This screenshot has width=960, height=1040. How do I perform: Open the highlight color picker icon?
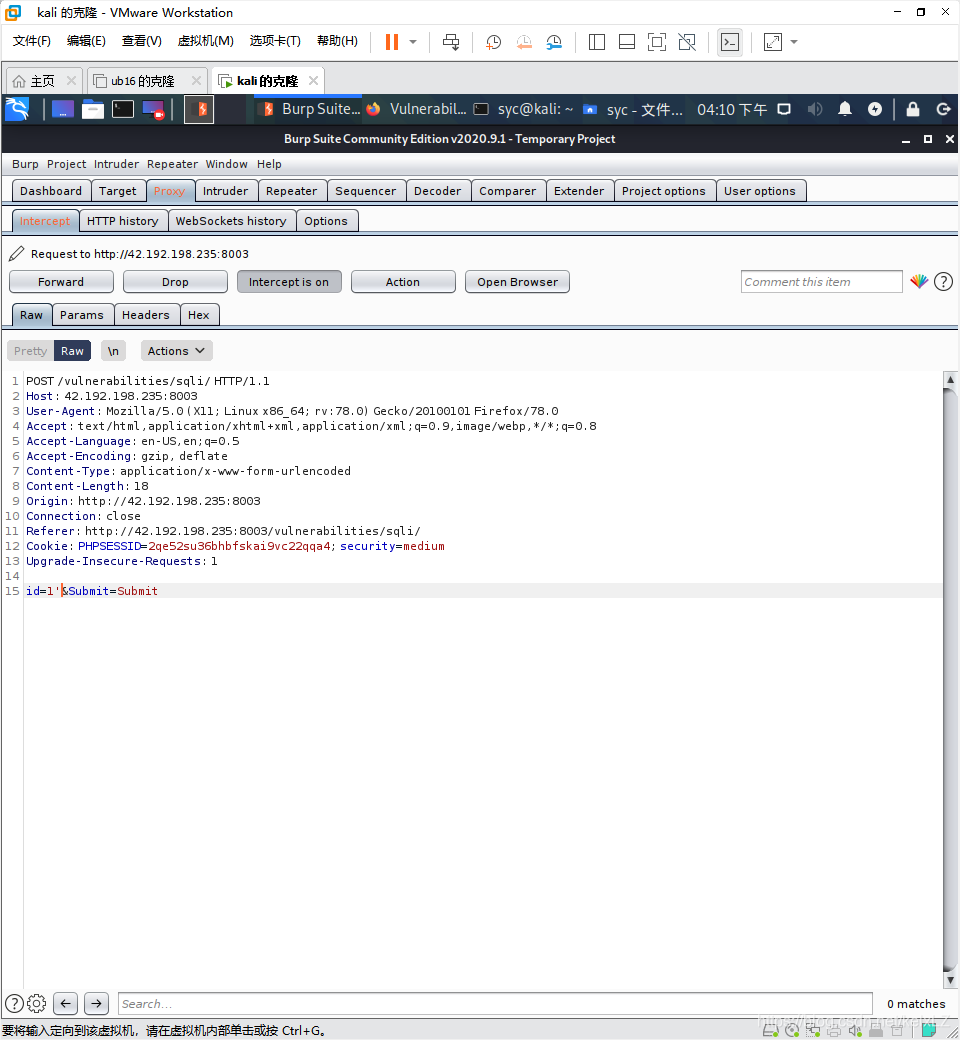[919, 282]
